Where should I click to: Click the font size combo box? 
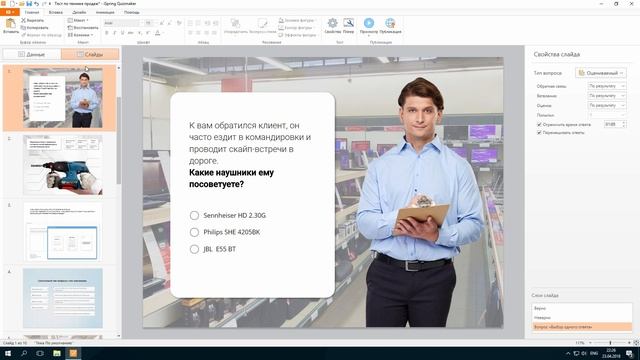pos(149,23)
